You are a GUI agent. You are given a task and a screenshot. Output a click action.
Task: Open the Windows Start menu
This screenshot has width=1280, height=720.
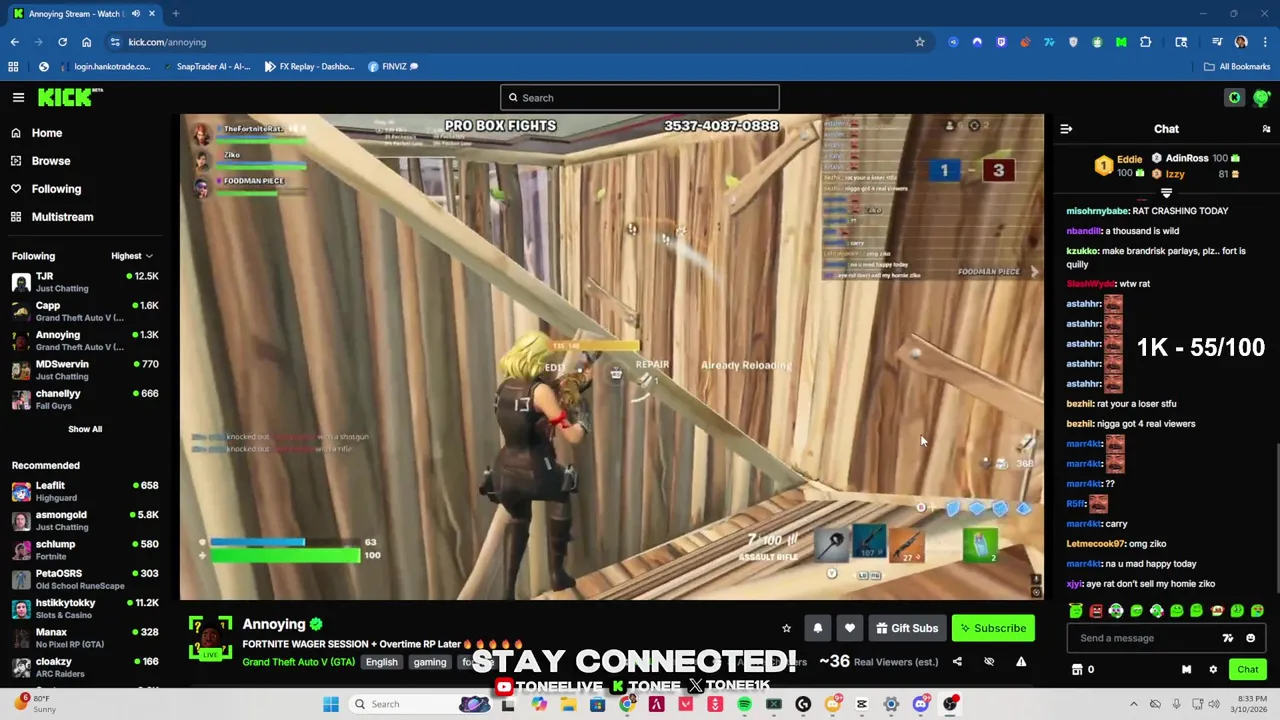coord(331,704)
